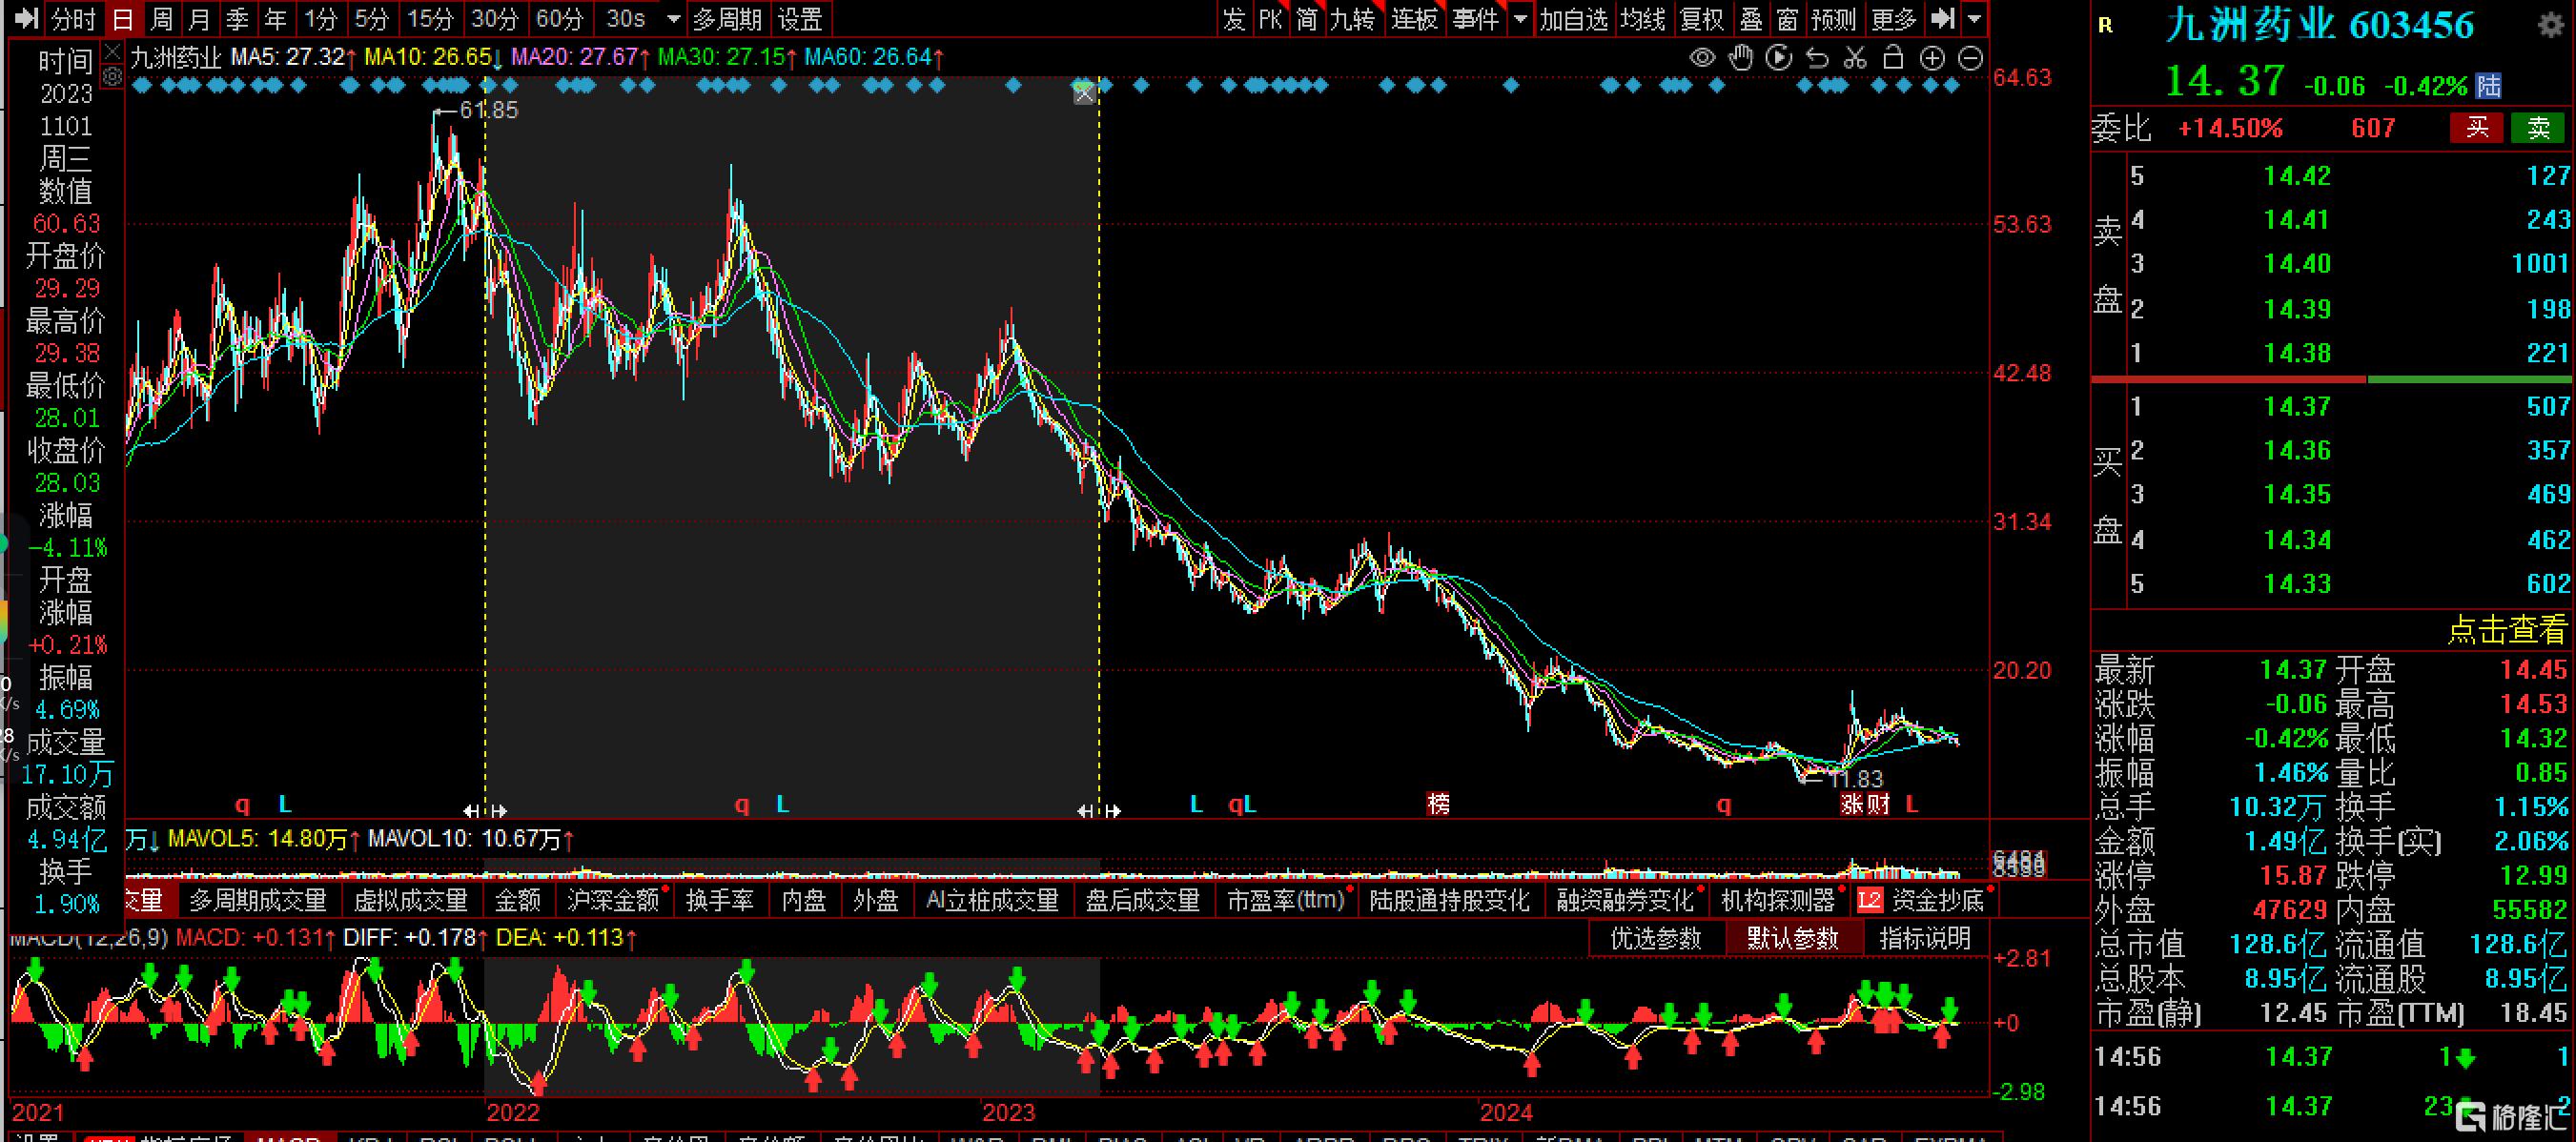The height and width of the screenshot is (1142, 2576).
Task: Select the 年 yearly period tab
Action: [x=275, y=18]
